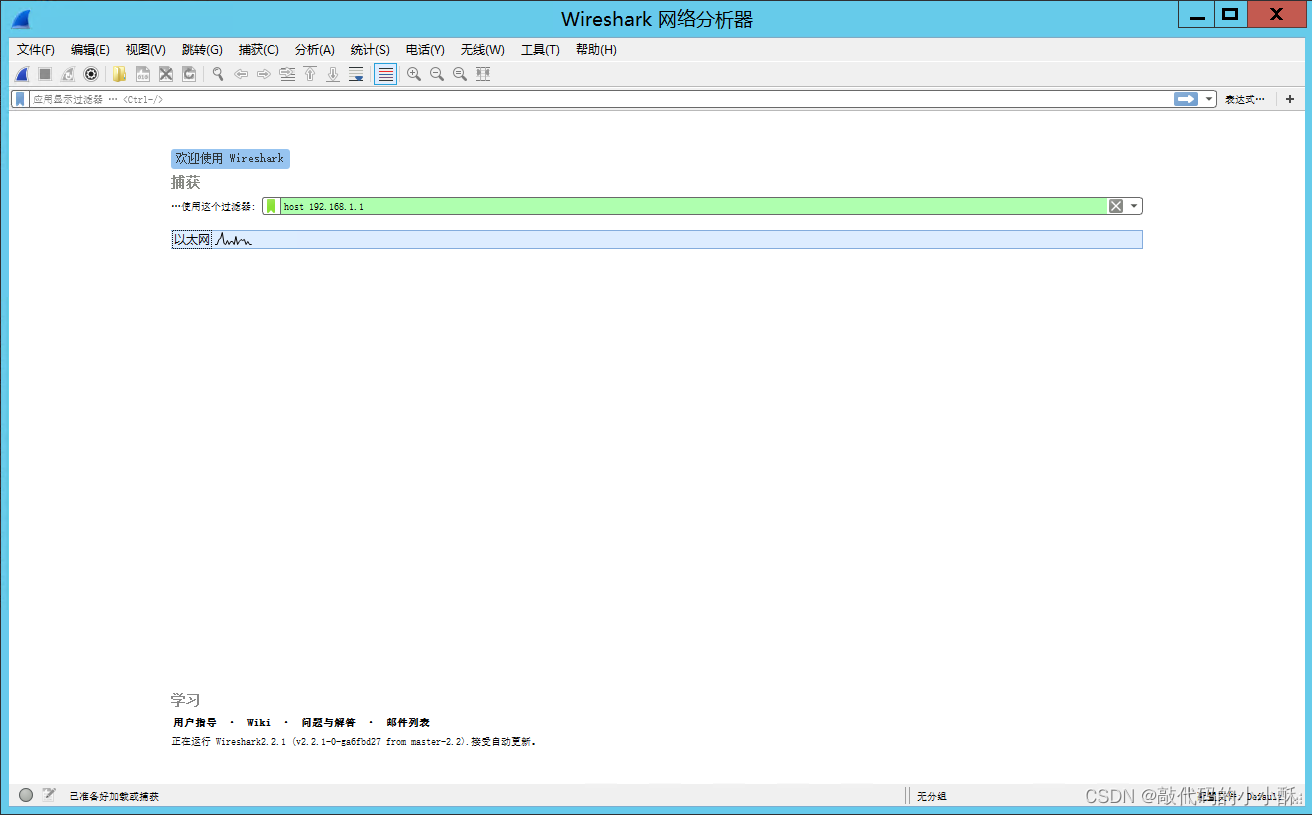1312x815 pixels.
Task: Close the capture file
Action: [x=166, y=74]
